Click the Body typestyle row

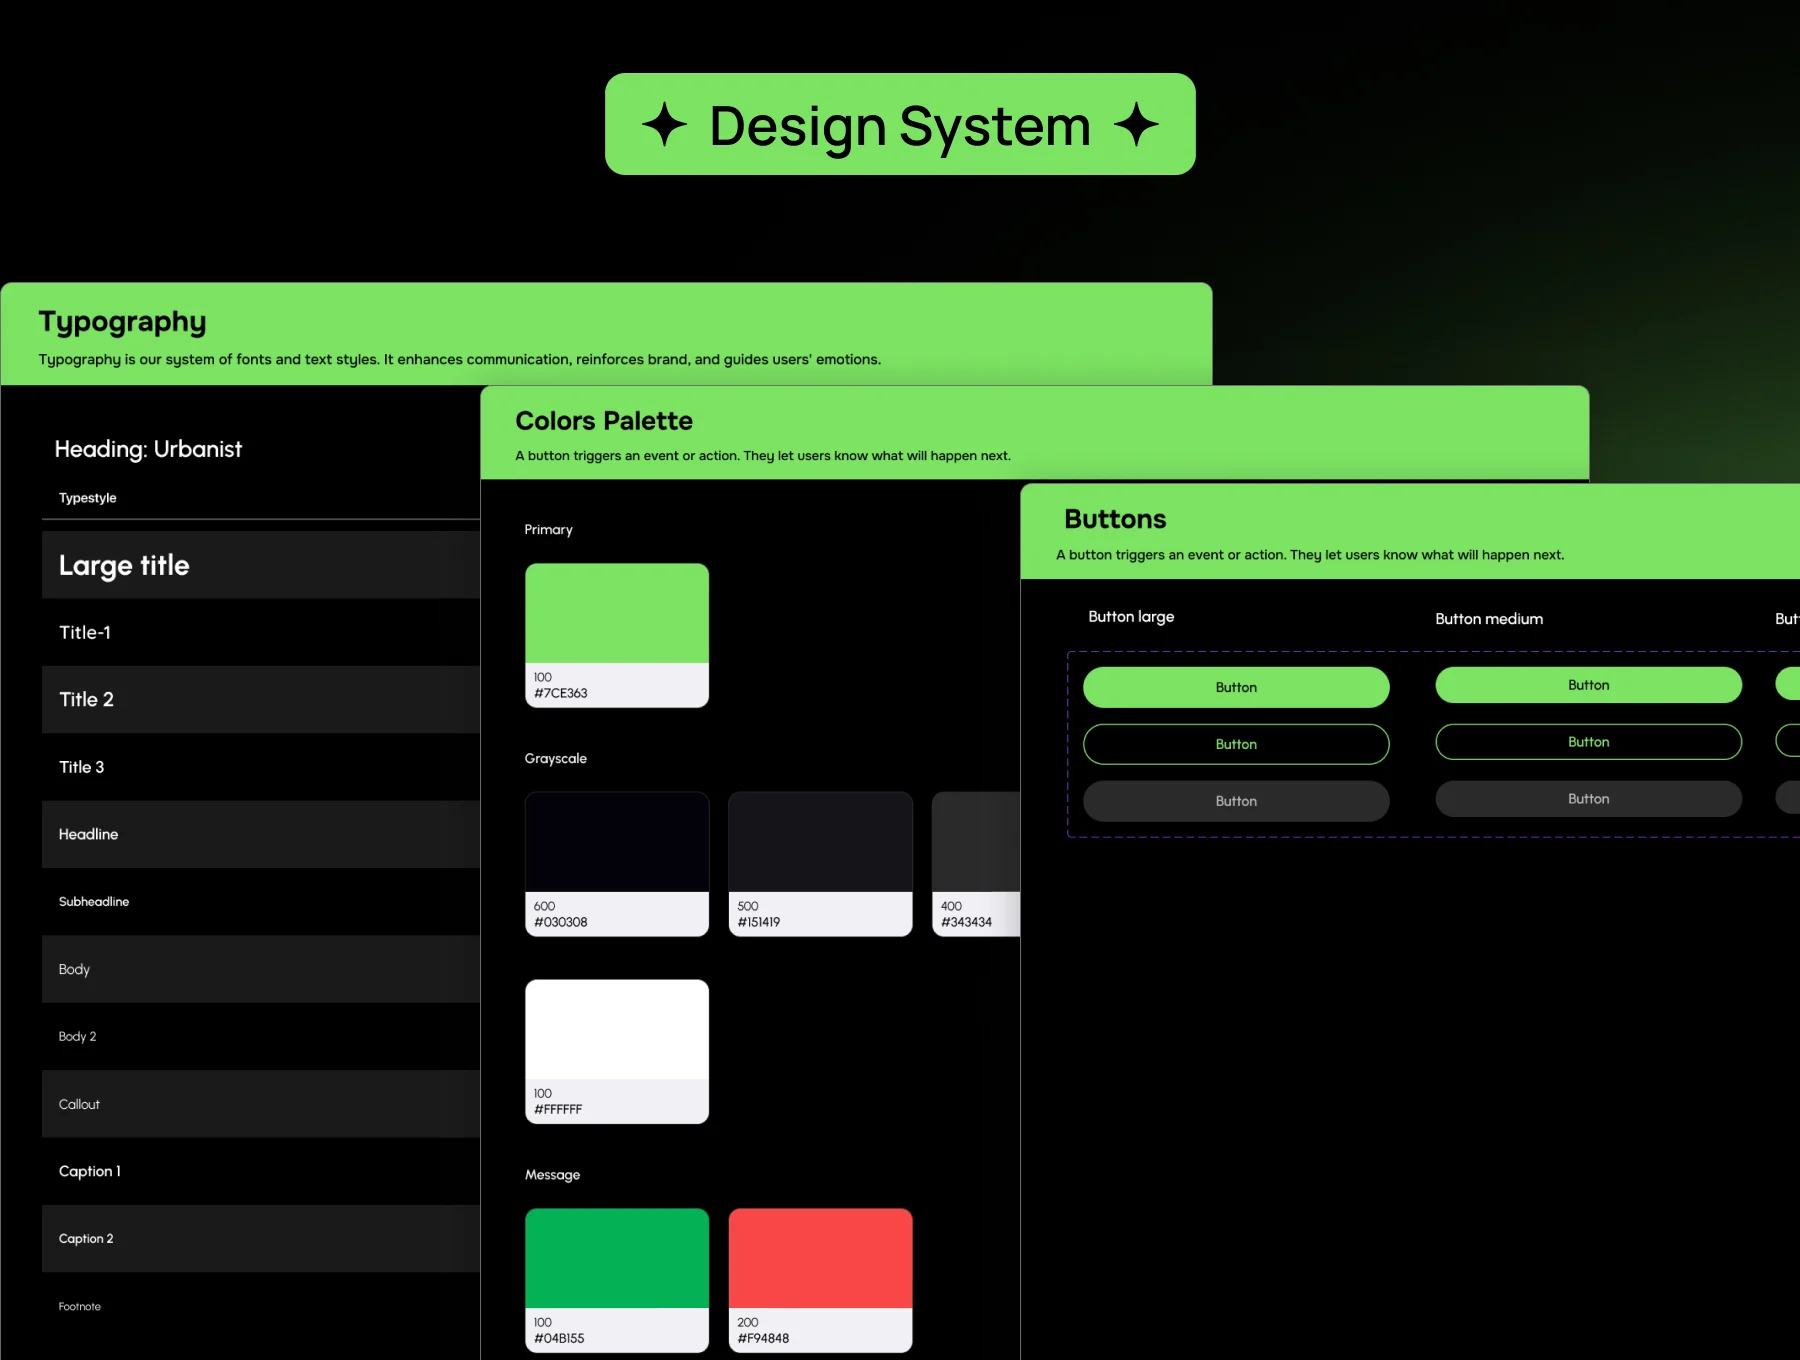click(x=261, y=969)
